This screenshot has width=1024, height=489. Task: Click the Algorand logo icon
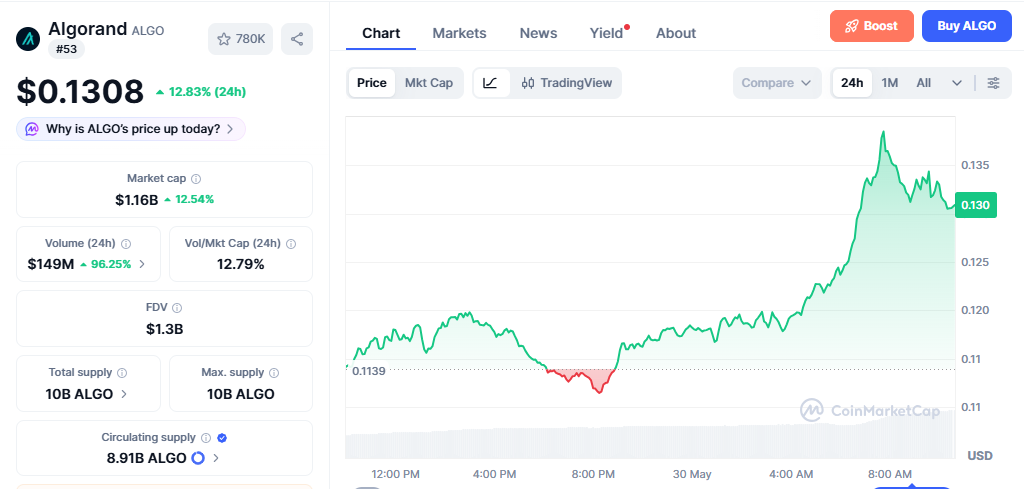(x=28, y=39)
